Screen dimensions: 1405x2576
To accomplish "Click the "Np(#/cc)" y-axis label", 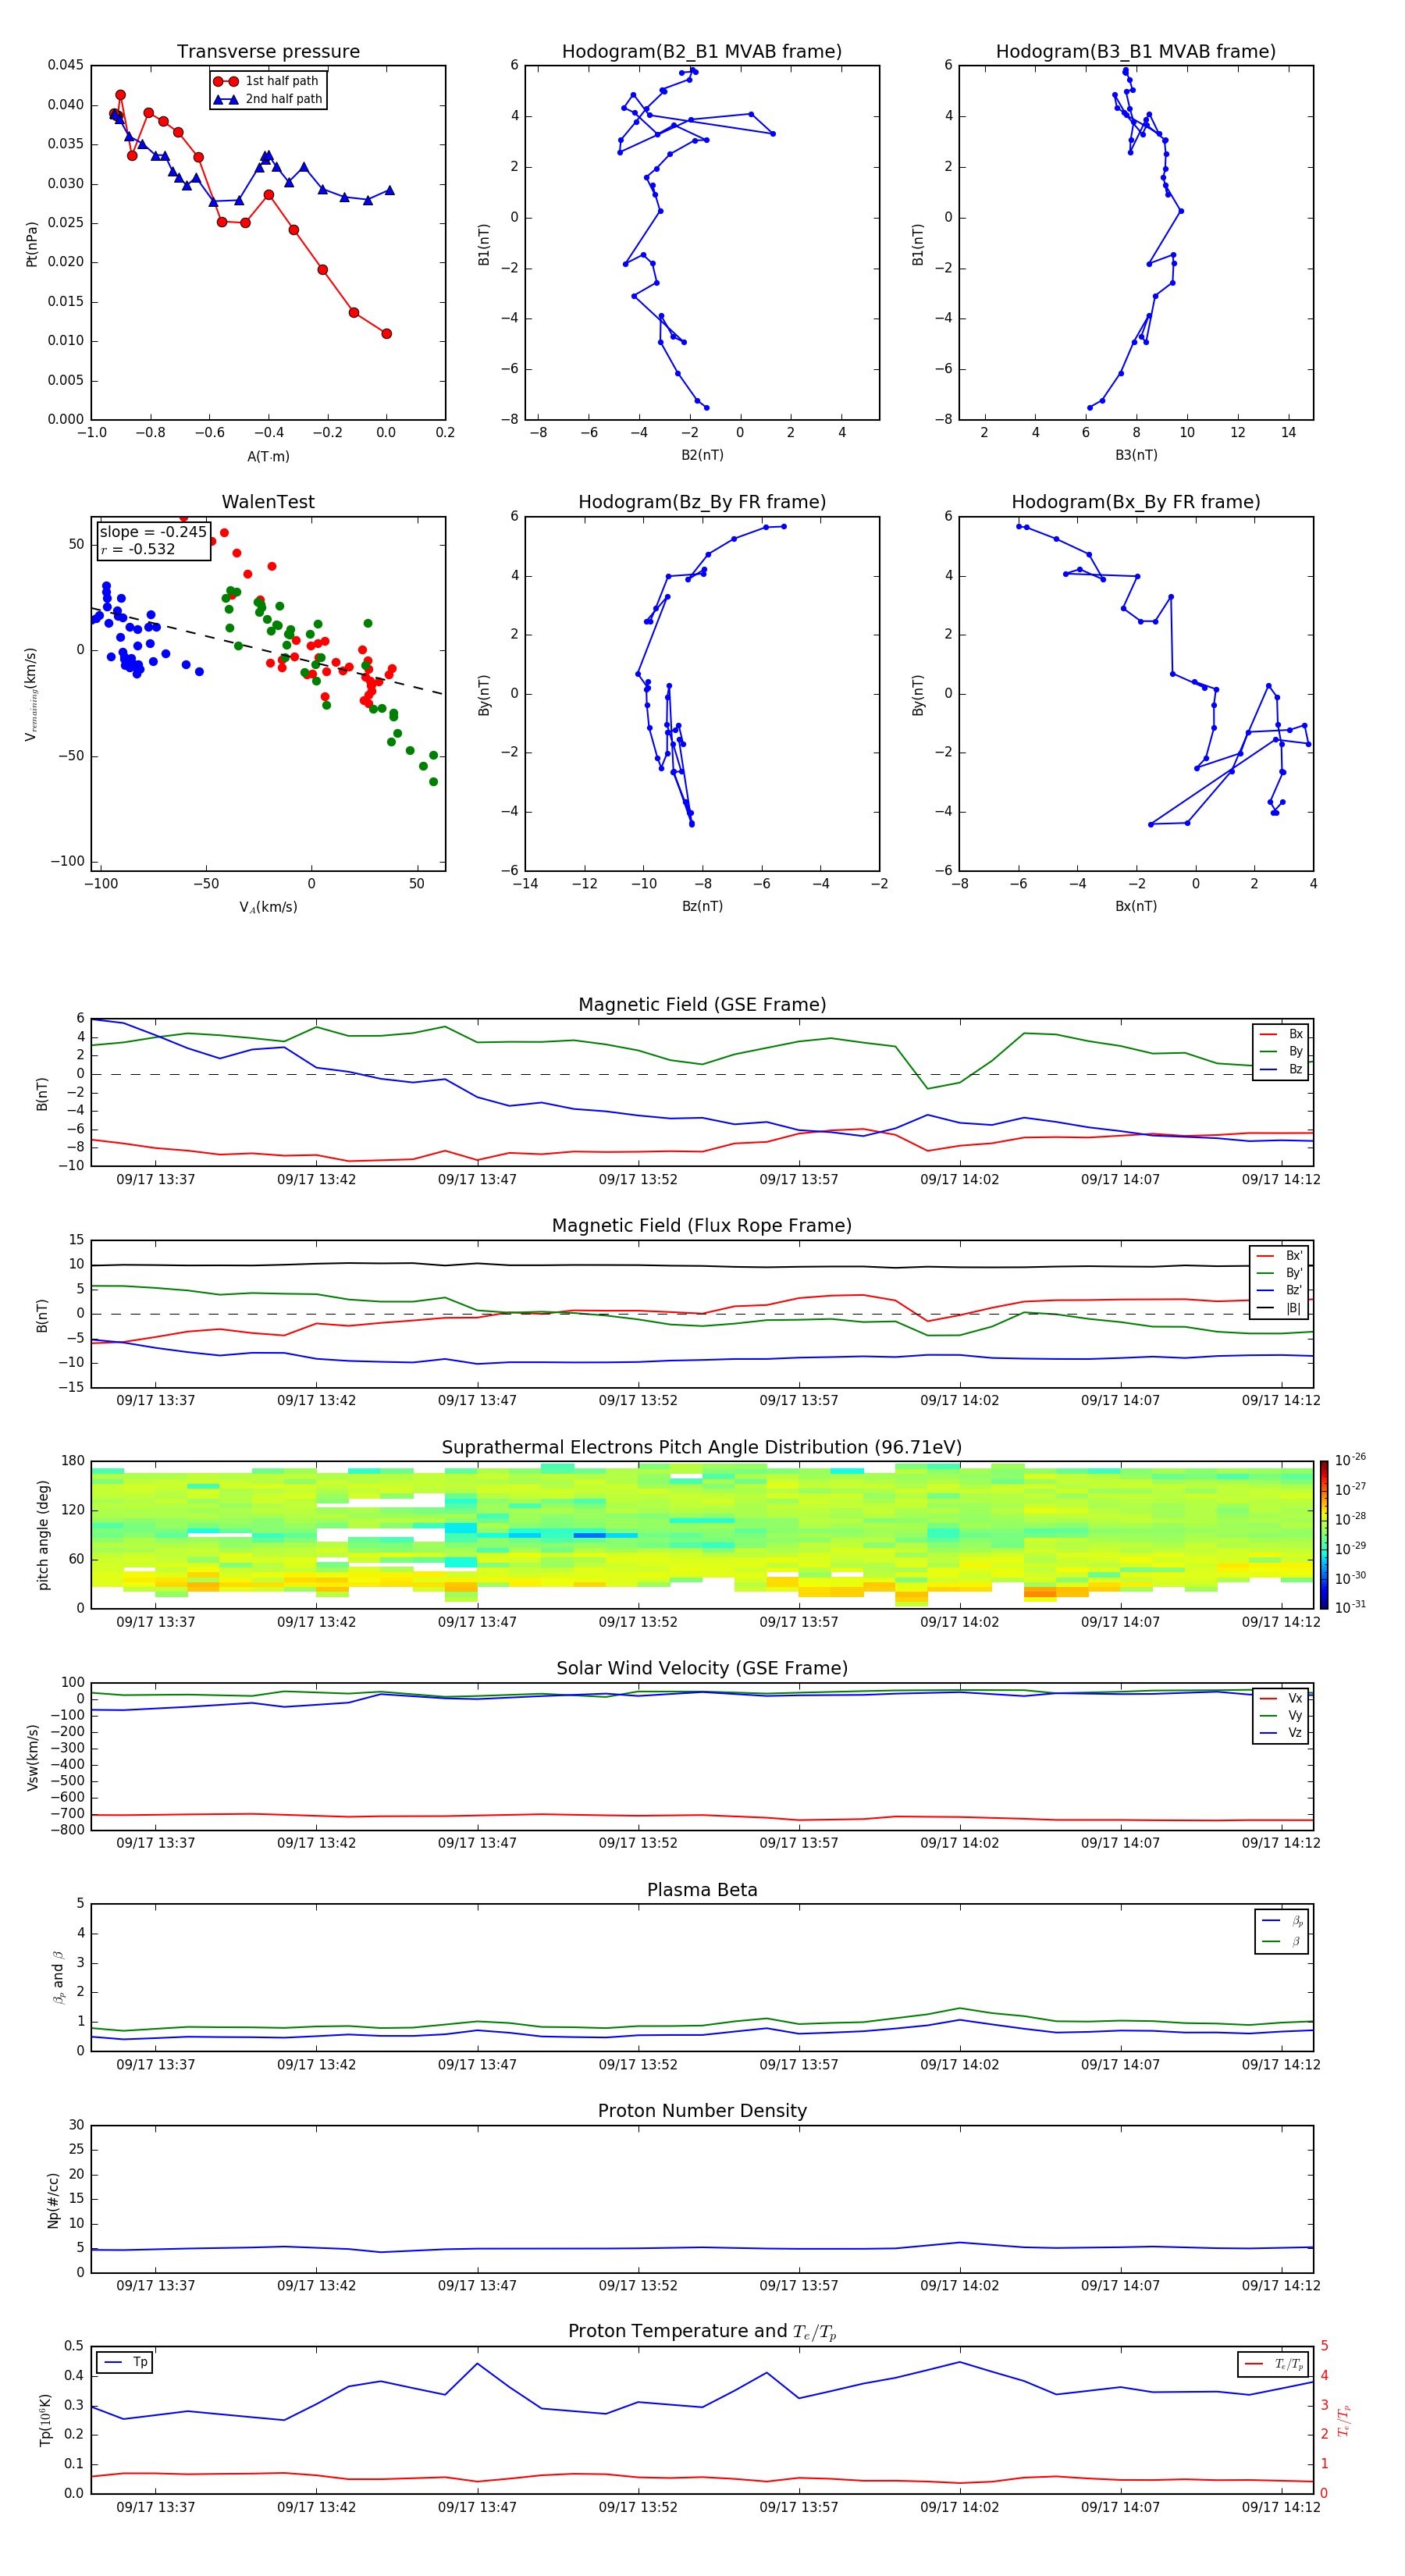I will point(53,2200).
